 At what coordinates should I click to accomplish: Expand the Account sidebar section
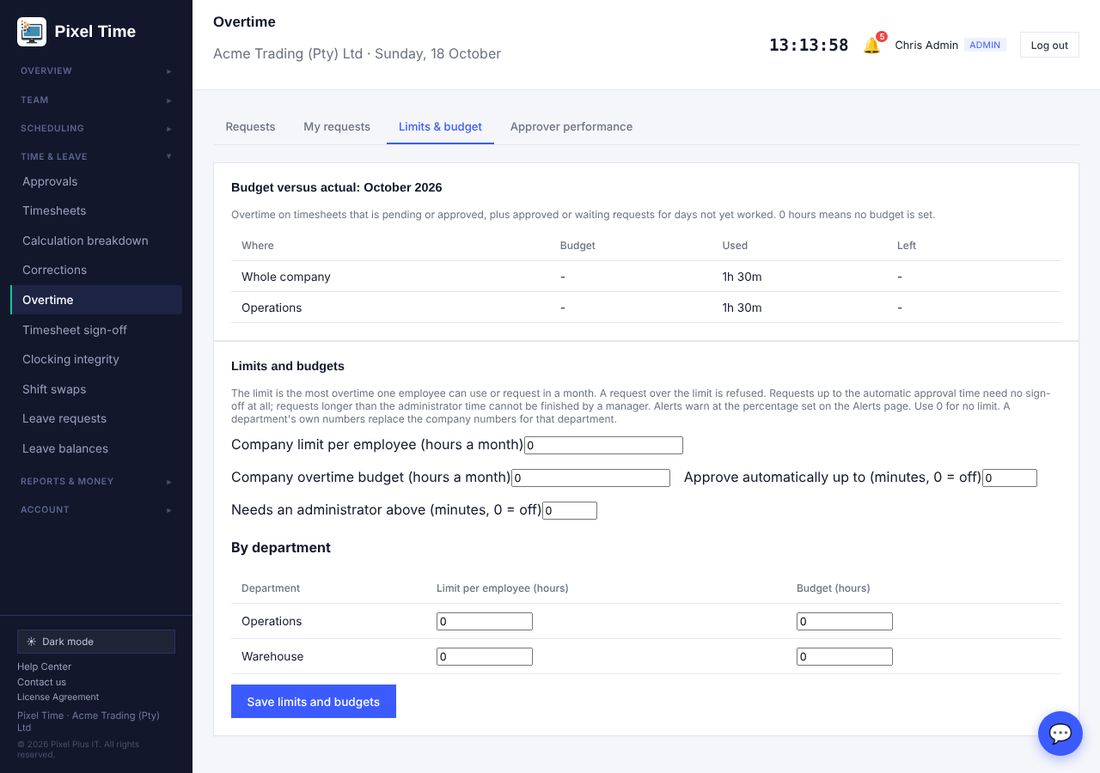96,509
